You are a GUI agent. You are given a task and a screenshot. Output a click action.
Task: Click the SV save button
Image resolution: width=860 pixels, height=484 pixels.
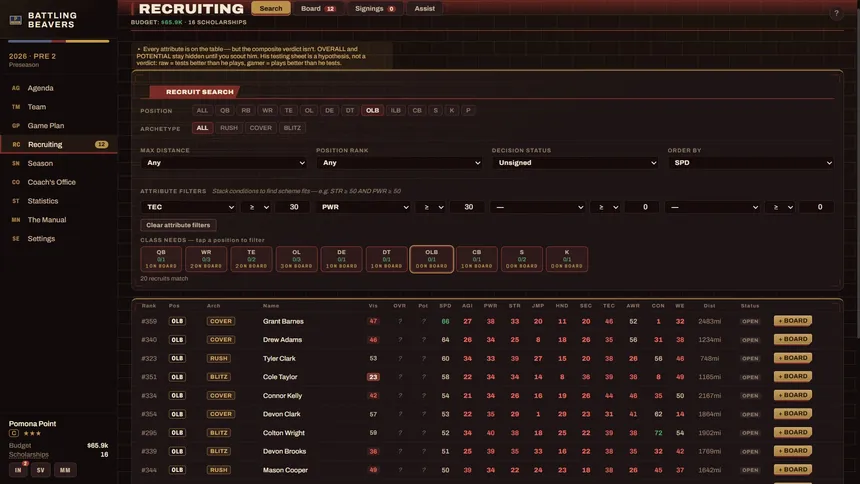(41, 470)
